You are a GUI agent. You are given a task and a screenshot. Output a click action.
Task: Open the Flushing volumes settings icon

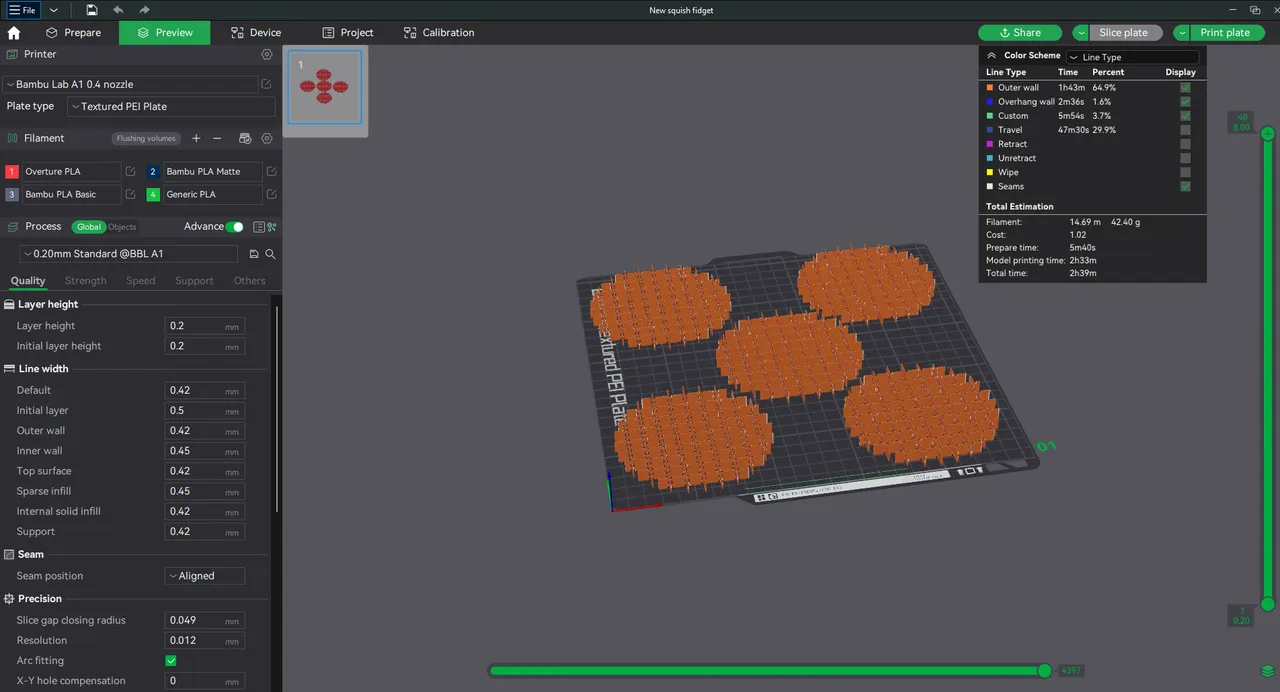pos(146,138)
